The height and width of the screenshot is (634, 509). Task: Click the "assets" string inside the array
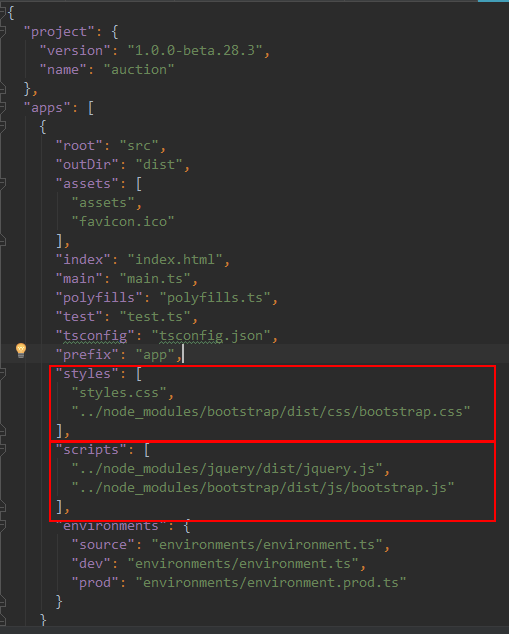(x=103, y=203)
